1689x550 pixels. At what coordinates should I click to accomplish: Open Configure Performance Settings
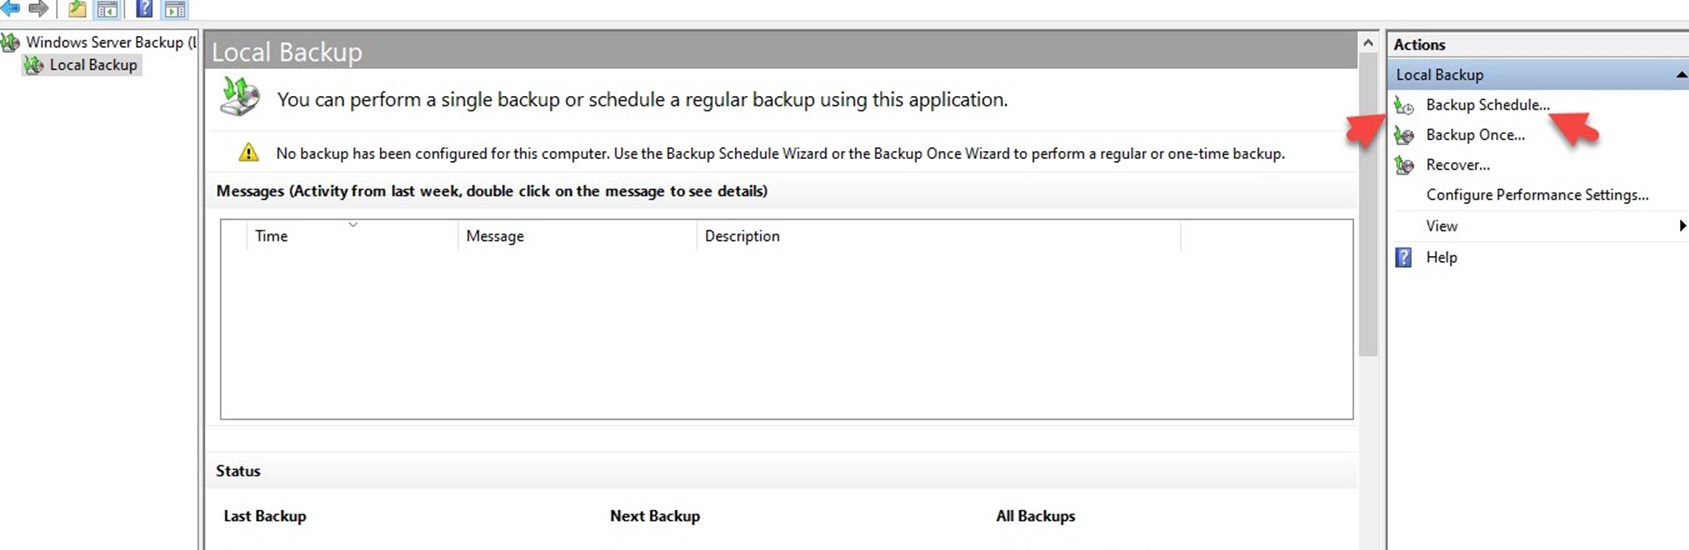(1537, 195)
